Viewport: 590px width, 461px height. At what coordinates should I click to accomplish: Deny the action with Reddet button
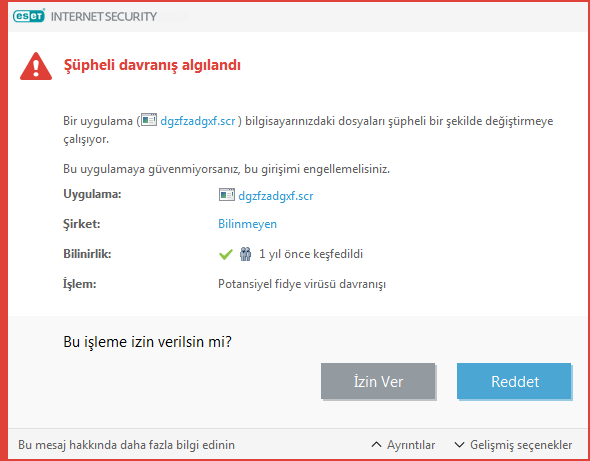coord(514,381)
